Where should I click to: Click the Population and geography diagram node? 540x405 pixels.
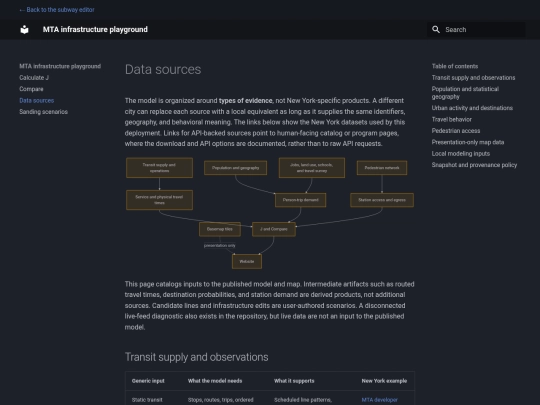tap(236, 168)
